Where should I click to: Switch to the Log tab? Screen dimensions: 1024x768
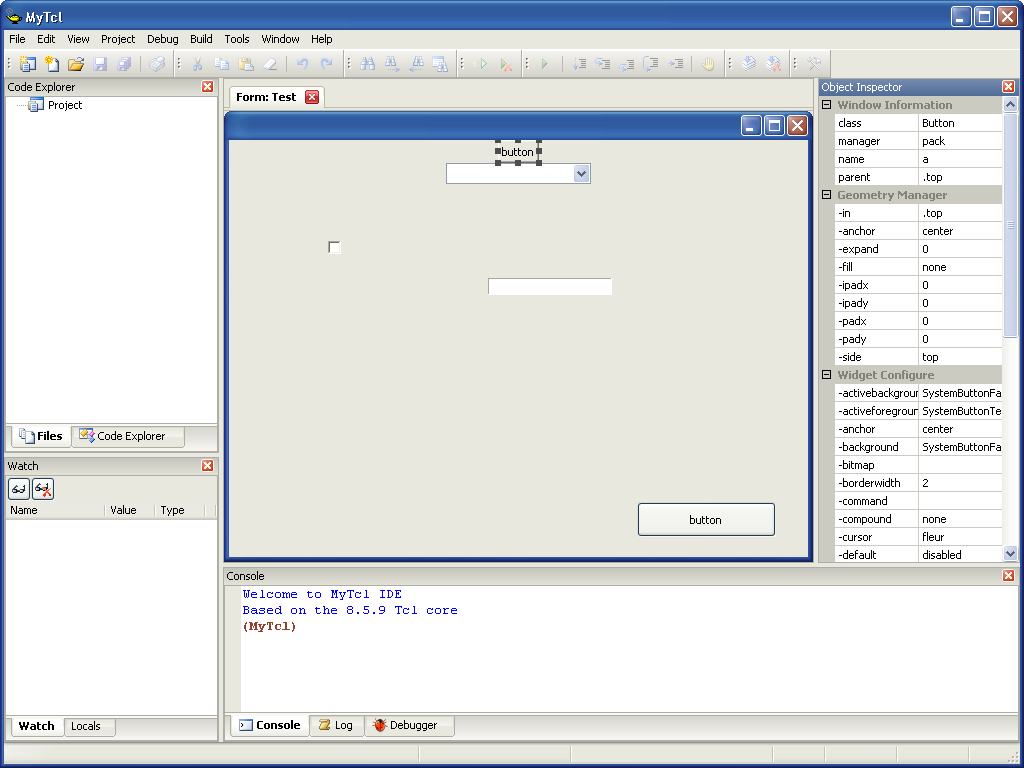pos(336,725)
